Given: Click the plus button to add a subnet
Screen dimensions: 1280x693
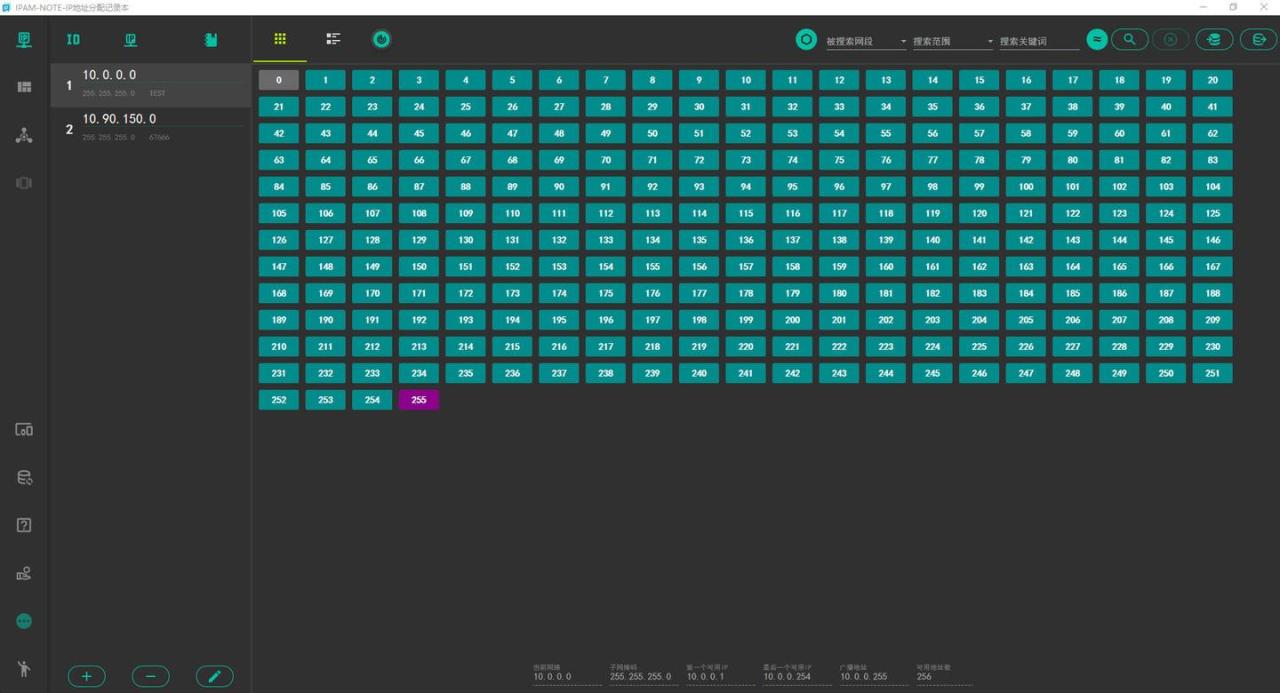Looking at the screenshot, I should pyautogui.click(x=86, y=677).
